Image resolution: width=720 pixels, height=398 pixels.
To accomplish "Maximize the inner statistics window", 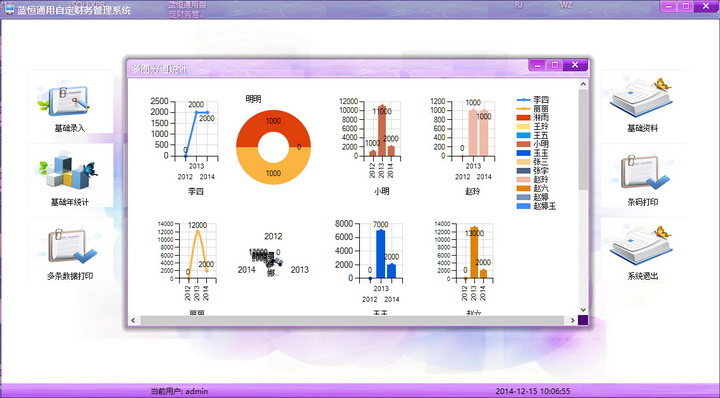I will pos(555,65).
